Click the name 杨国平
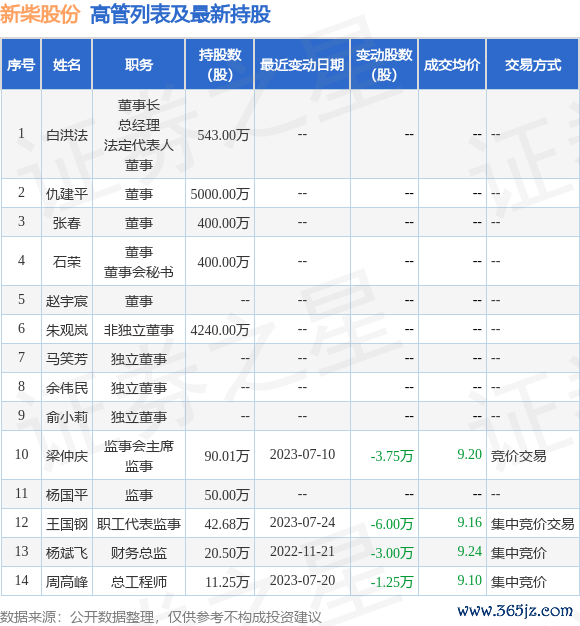Screen dimensions: 580x626 (x=67, y=495)
